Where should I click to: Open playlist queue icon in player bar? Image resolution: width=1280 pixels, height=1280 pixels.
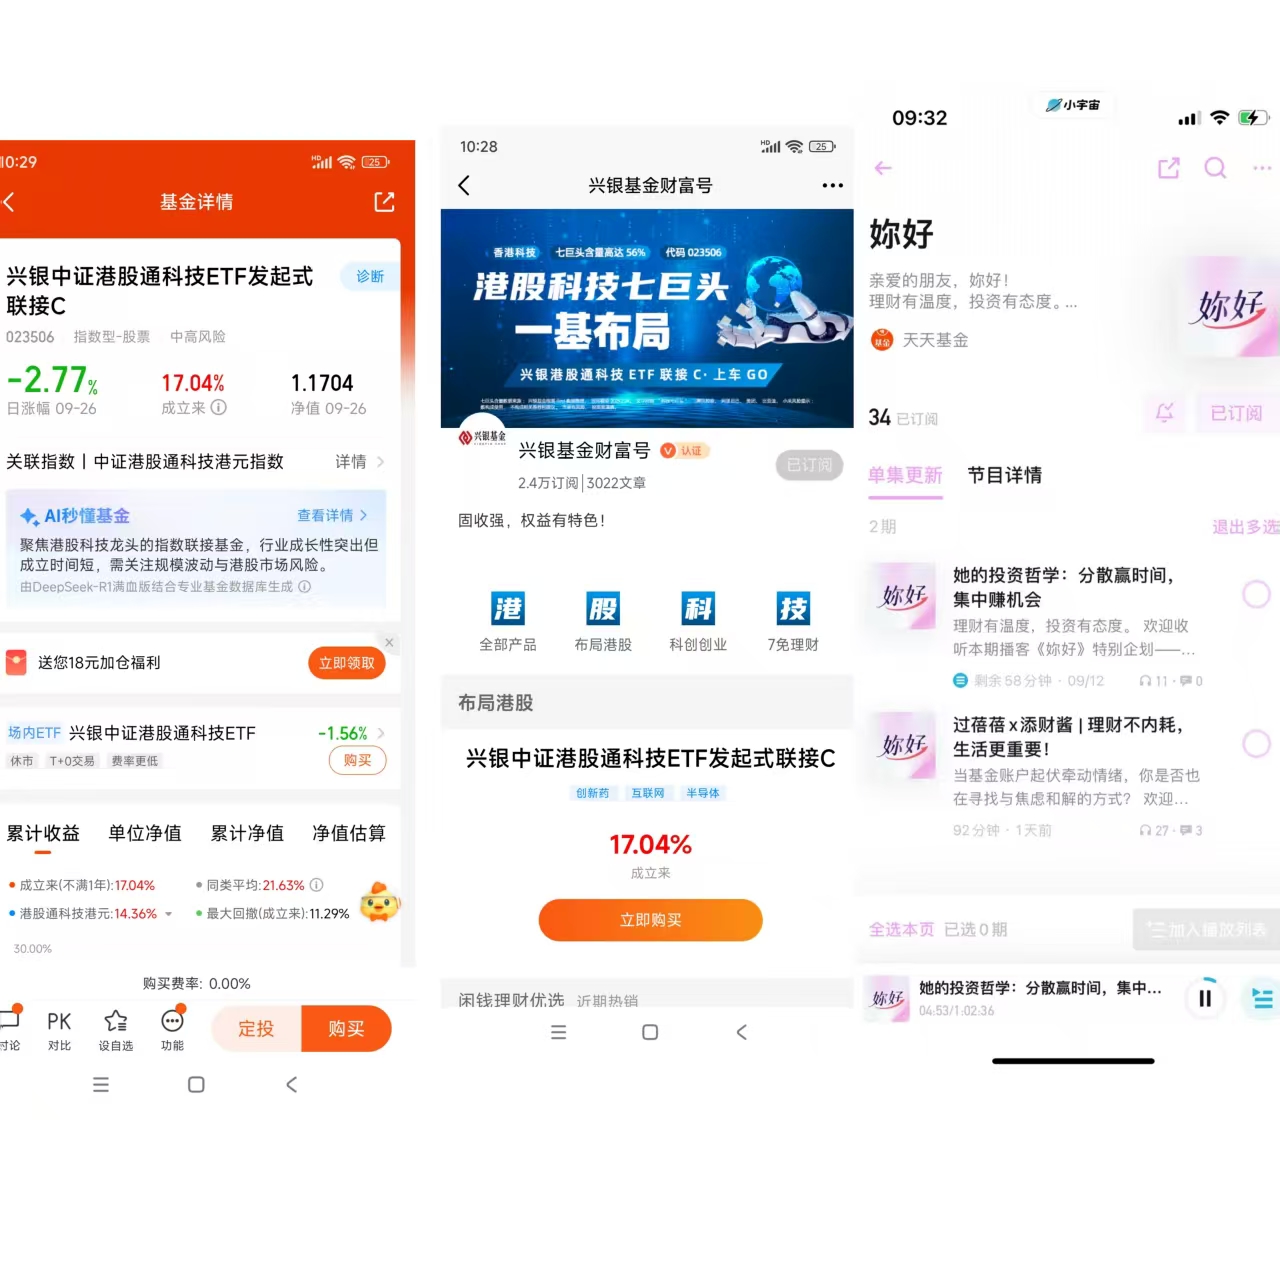pyautogui.click(x=1261, y=998)
